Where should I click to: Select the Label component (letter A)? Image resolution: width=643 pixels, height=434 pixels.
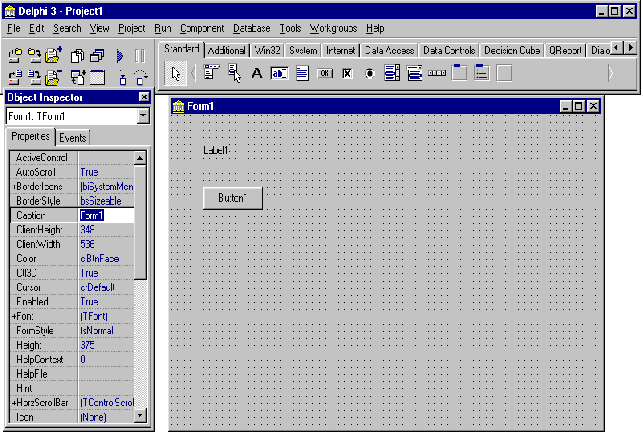coord(257,73)
